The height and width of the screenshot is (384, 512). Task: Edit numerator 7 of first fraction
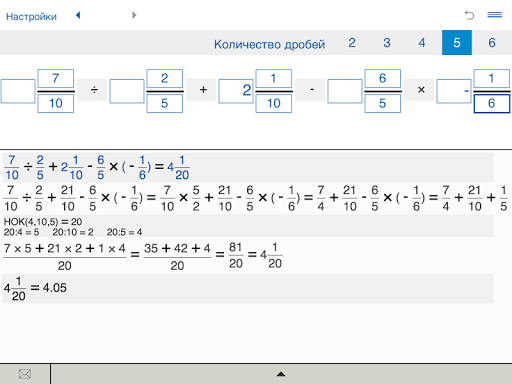[56, 78]
